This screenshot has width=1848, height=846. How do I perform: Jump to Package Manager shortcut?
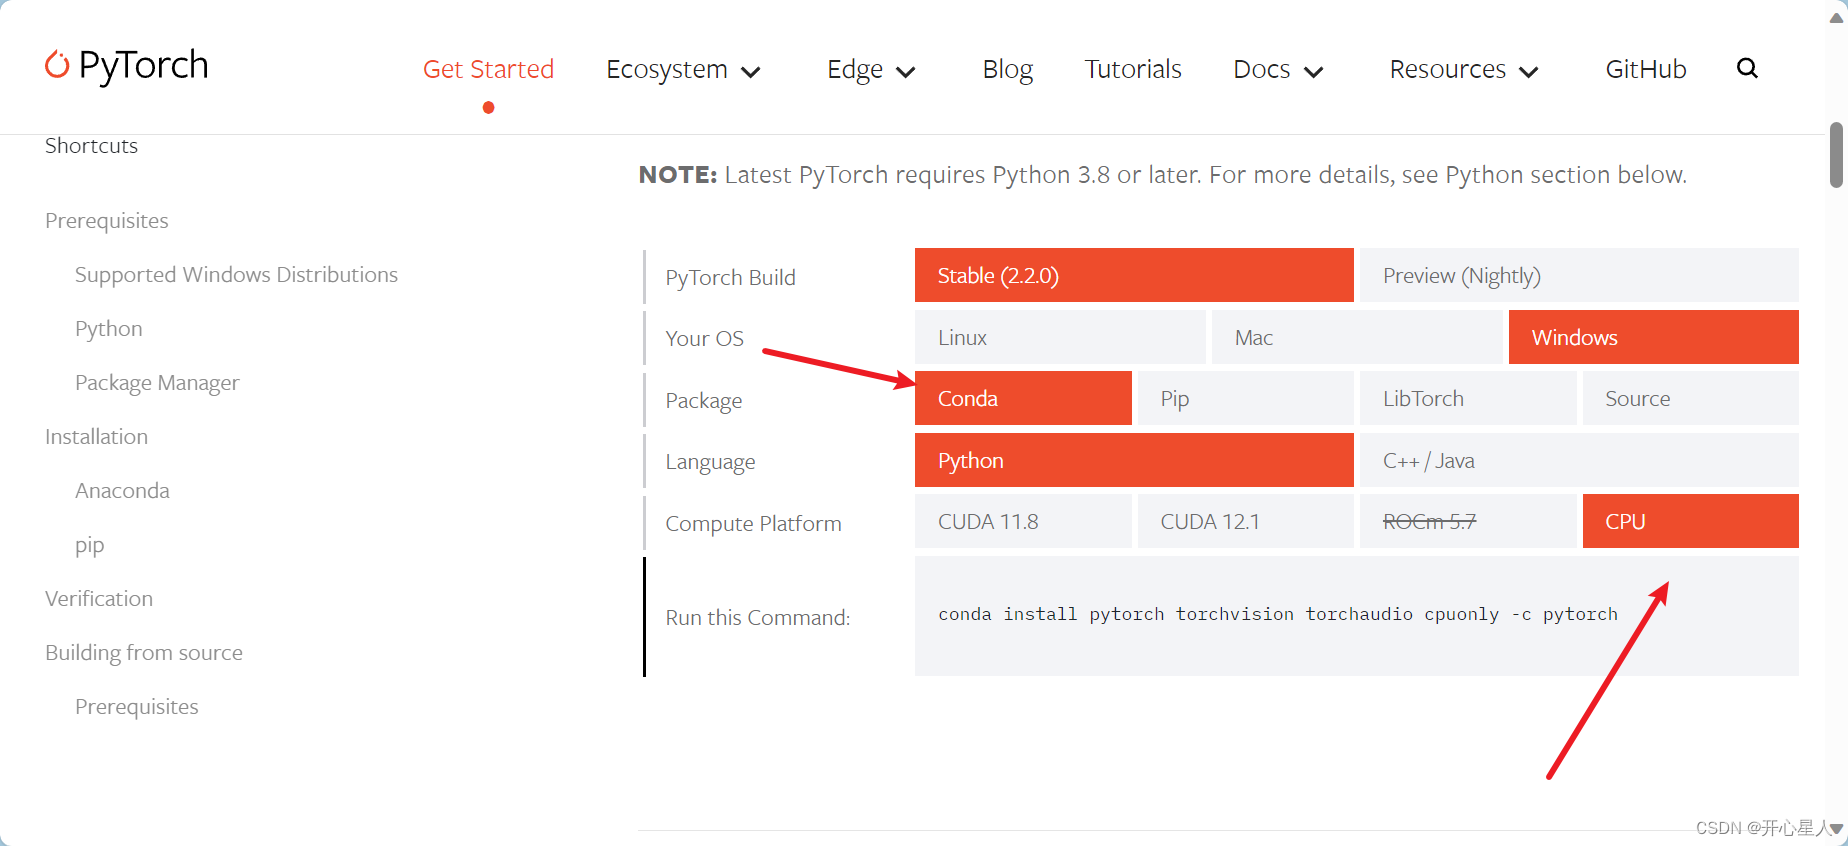click(157, 382)
